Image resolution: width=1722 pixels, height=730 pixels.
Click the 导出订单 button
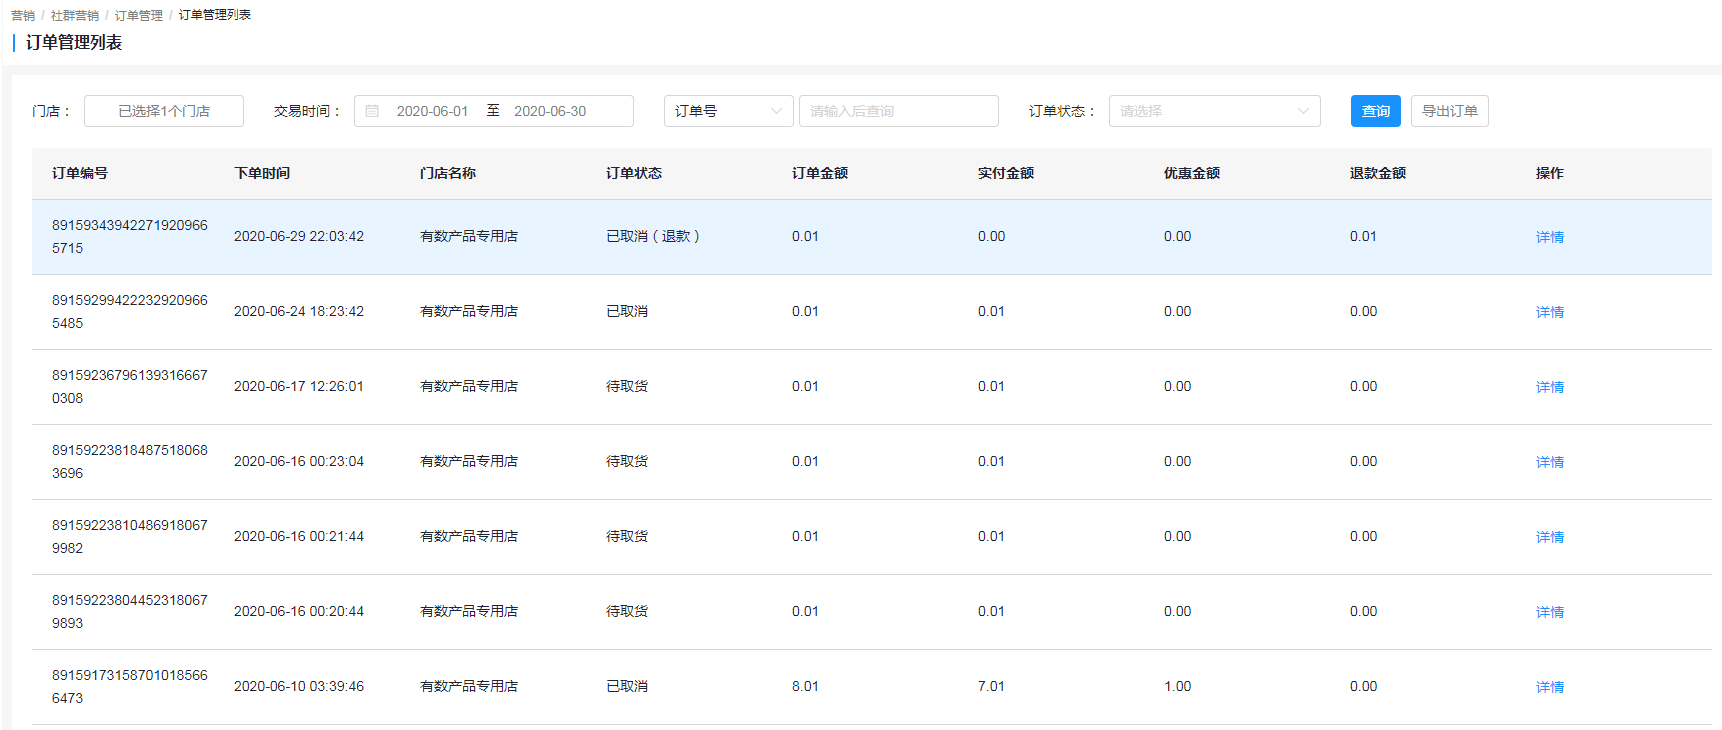pyautogui.click(x=1449, y=111)
